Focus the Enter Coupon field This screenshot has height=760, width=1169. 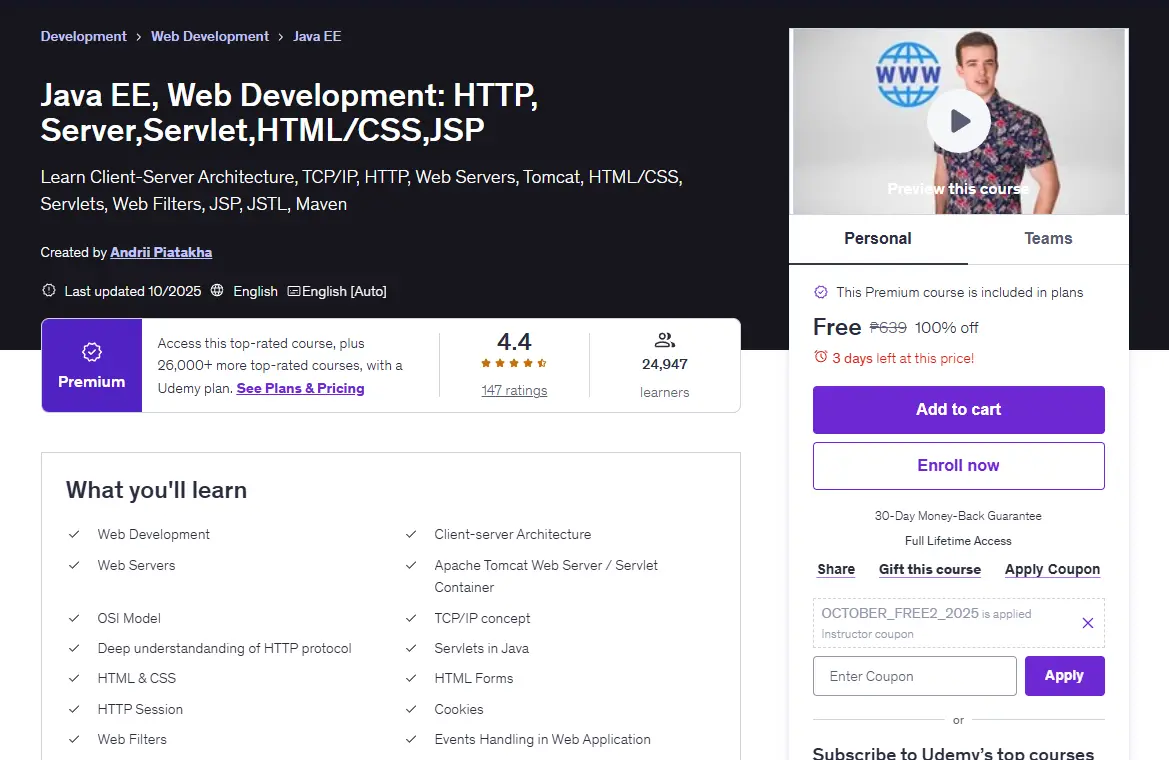click(915, 676)
